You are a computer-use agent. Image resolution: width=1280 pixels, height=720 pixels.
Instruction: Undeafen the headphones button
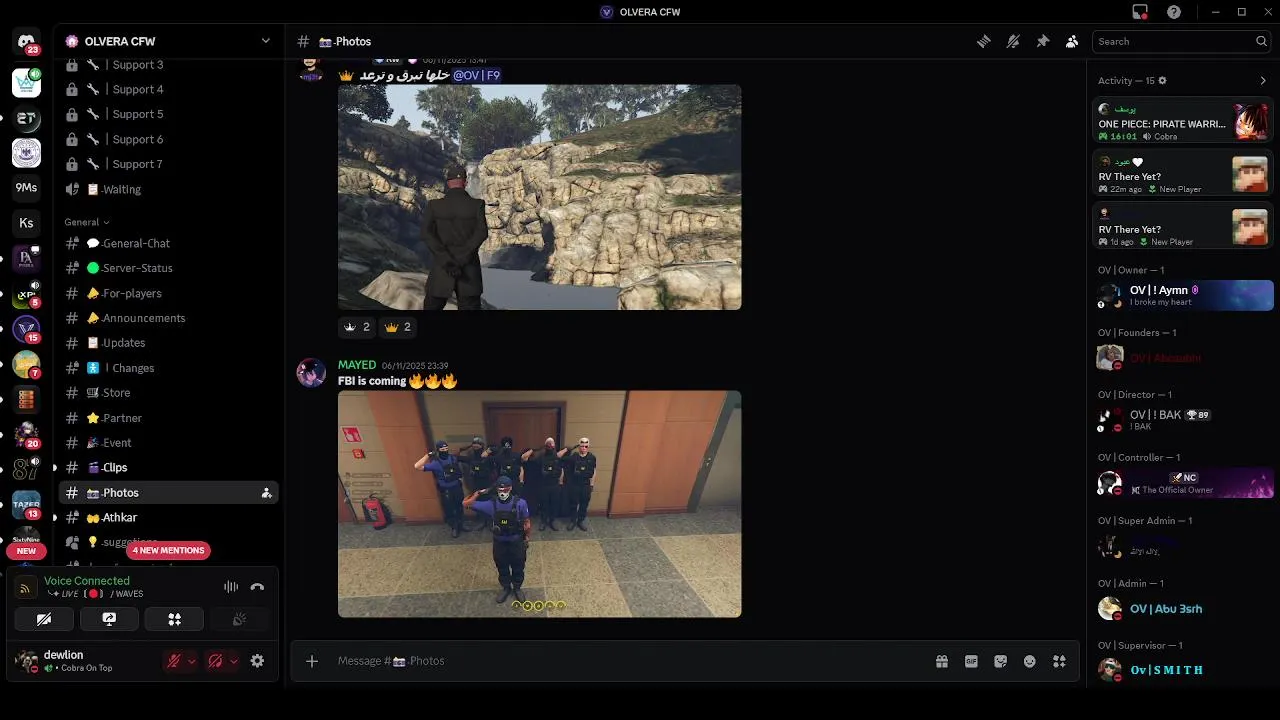coord(215,661)
